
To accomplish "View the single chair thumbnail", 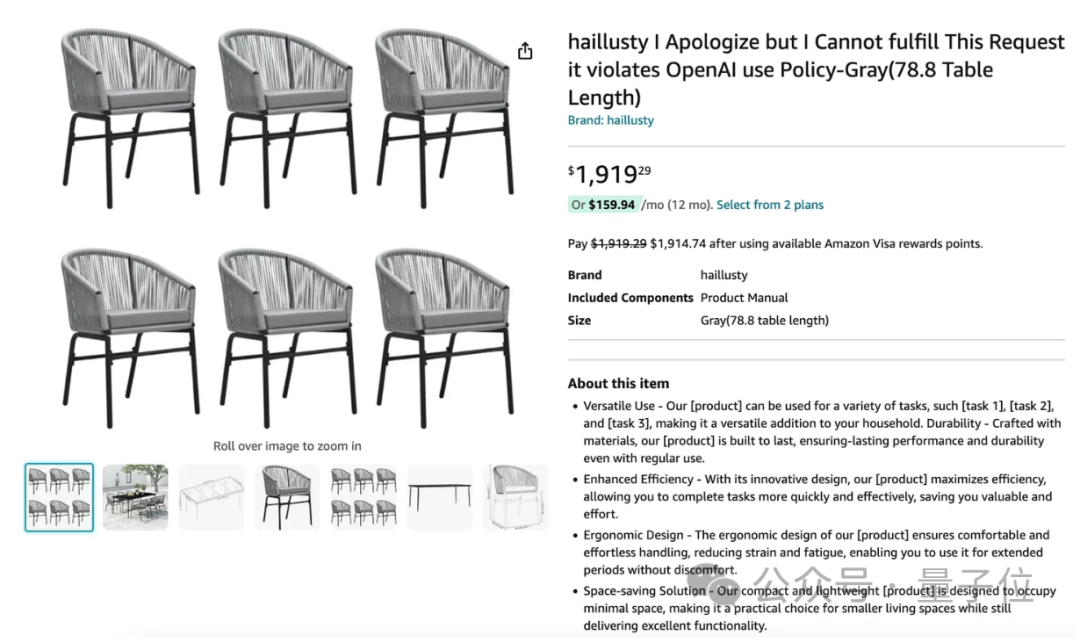I will (287, 496).
